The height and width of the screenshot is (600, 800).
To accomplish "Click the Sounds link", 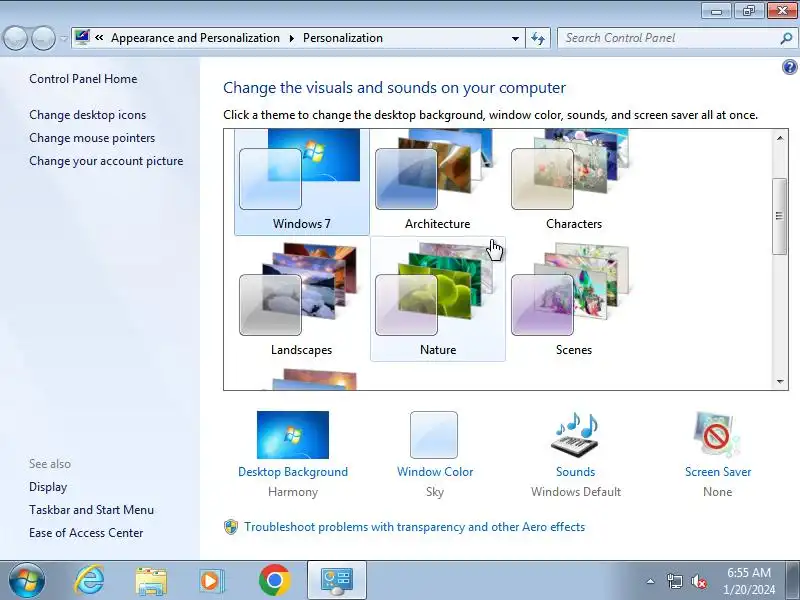I will (x=576, y=472).
